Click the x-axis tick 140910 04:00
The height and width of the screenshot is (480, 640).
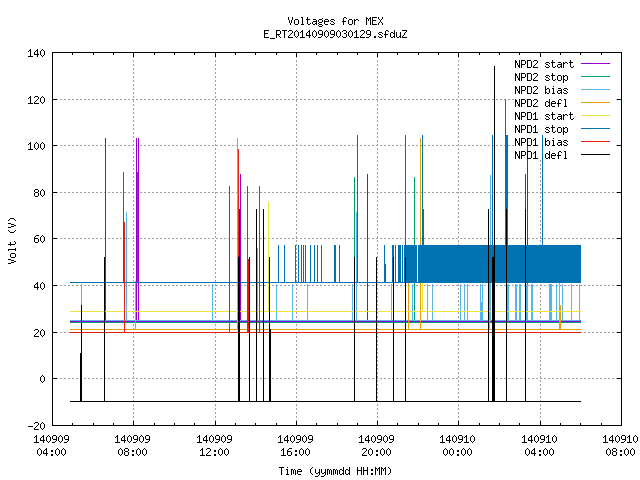point(539,446)
